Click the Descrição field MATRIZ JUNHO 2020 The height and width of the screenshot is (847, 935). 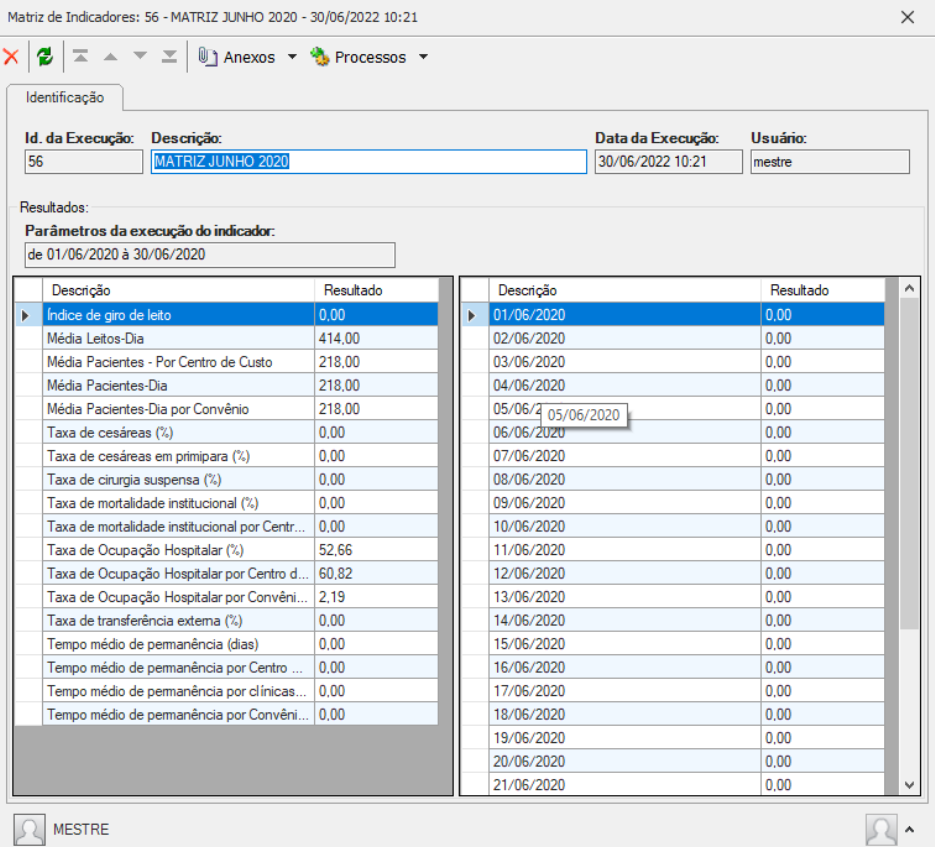tap(369, 162)
